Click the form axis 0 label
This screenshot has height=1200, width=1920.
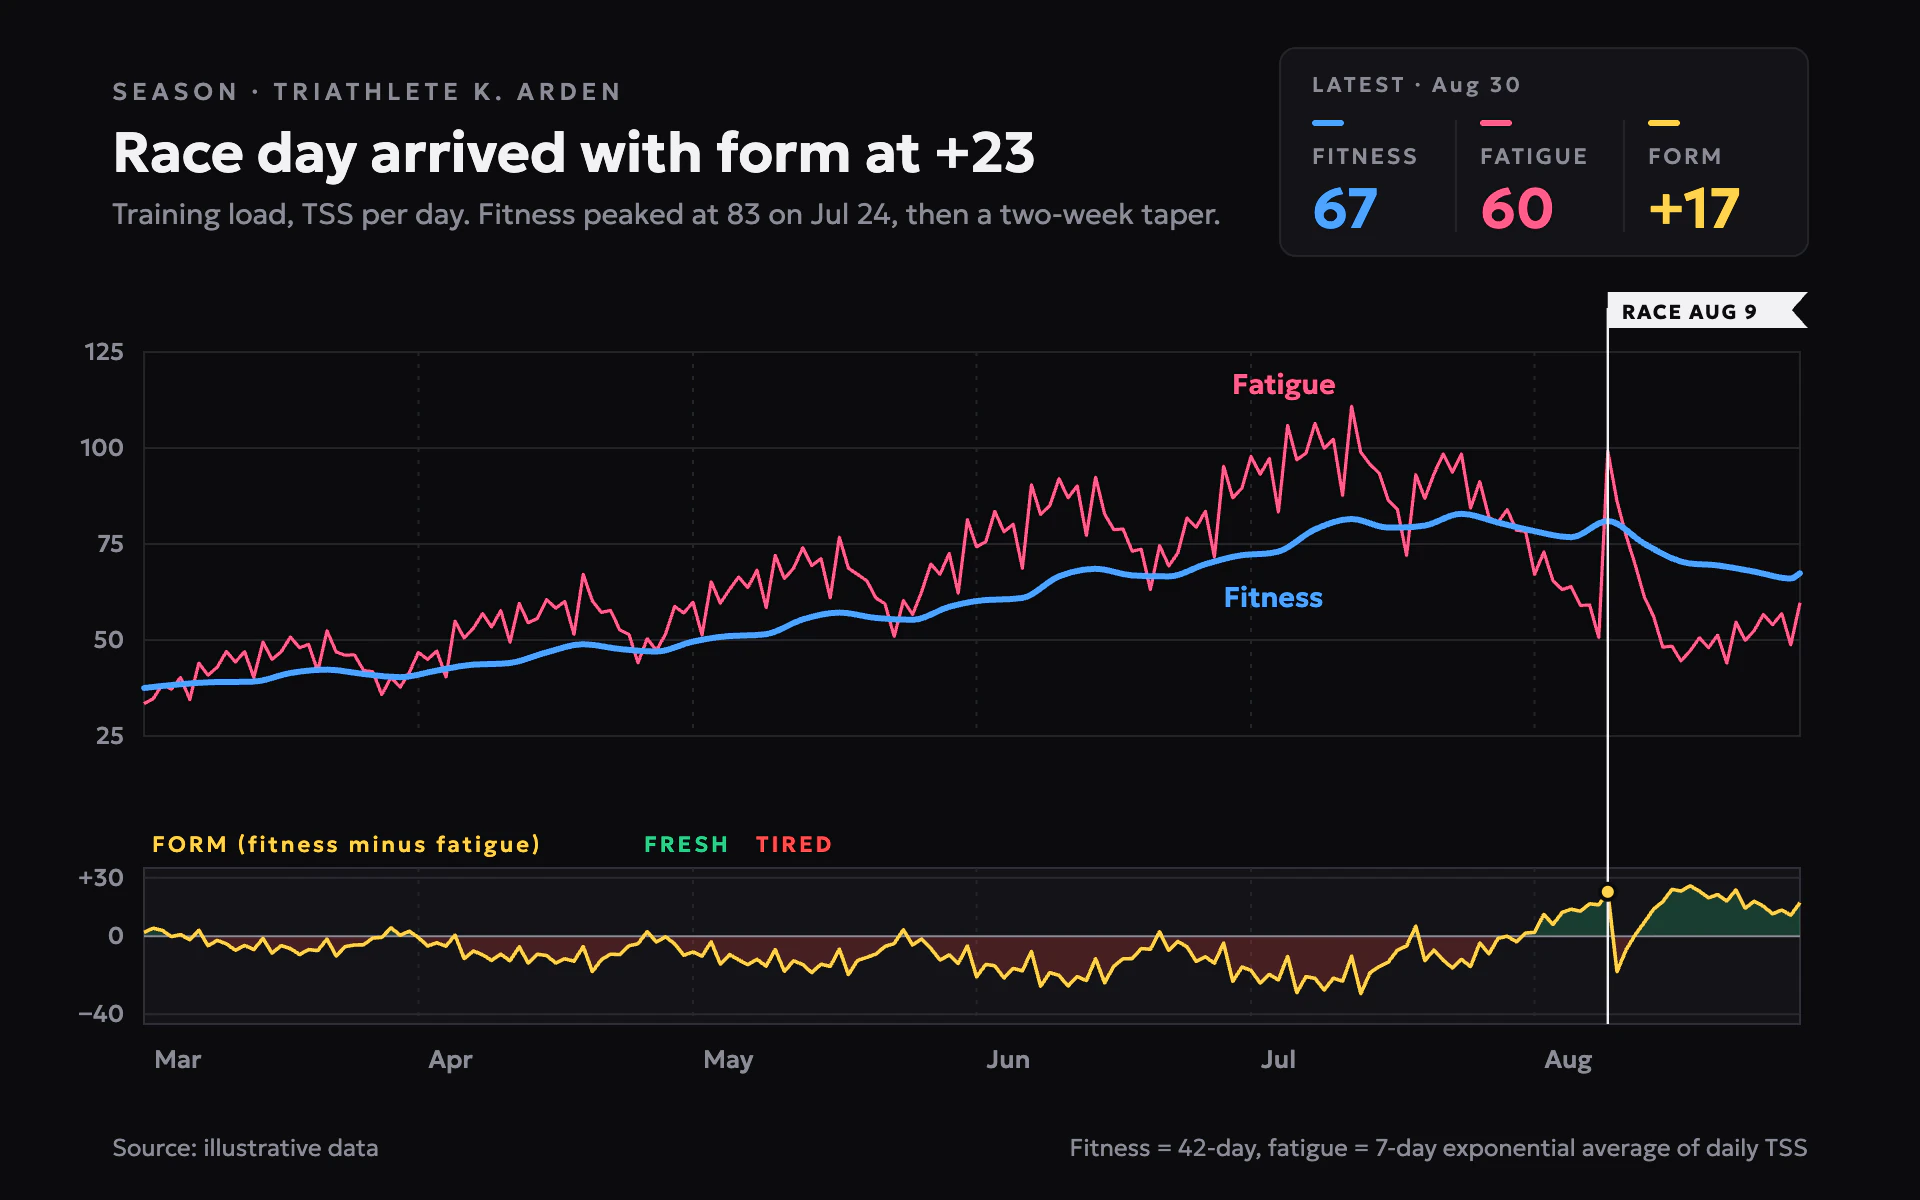[116, 936]
